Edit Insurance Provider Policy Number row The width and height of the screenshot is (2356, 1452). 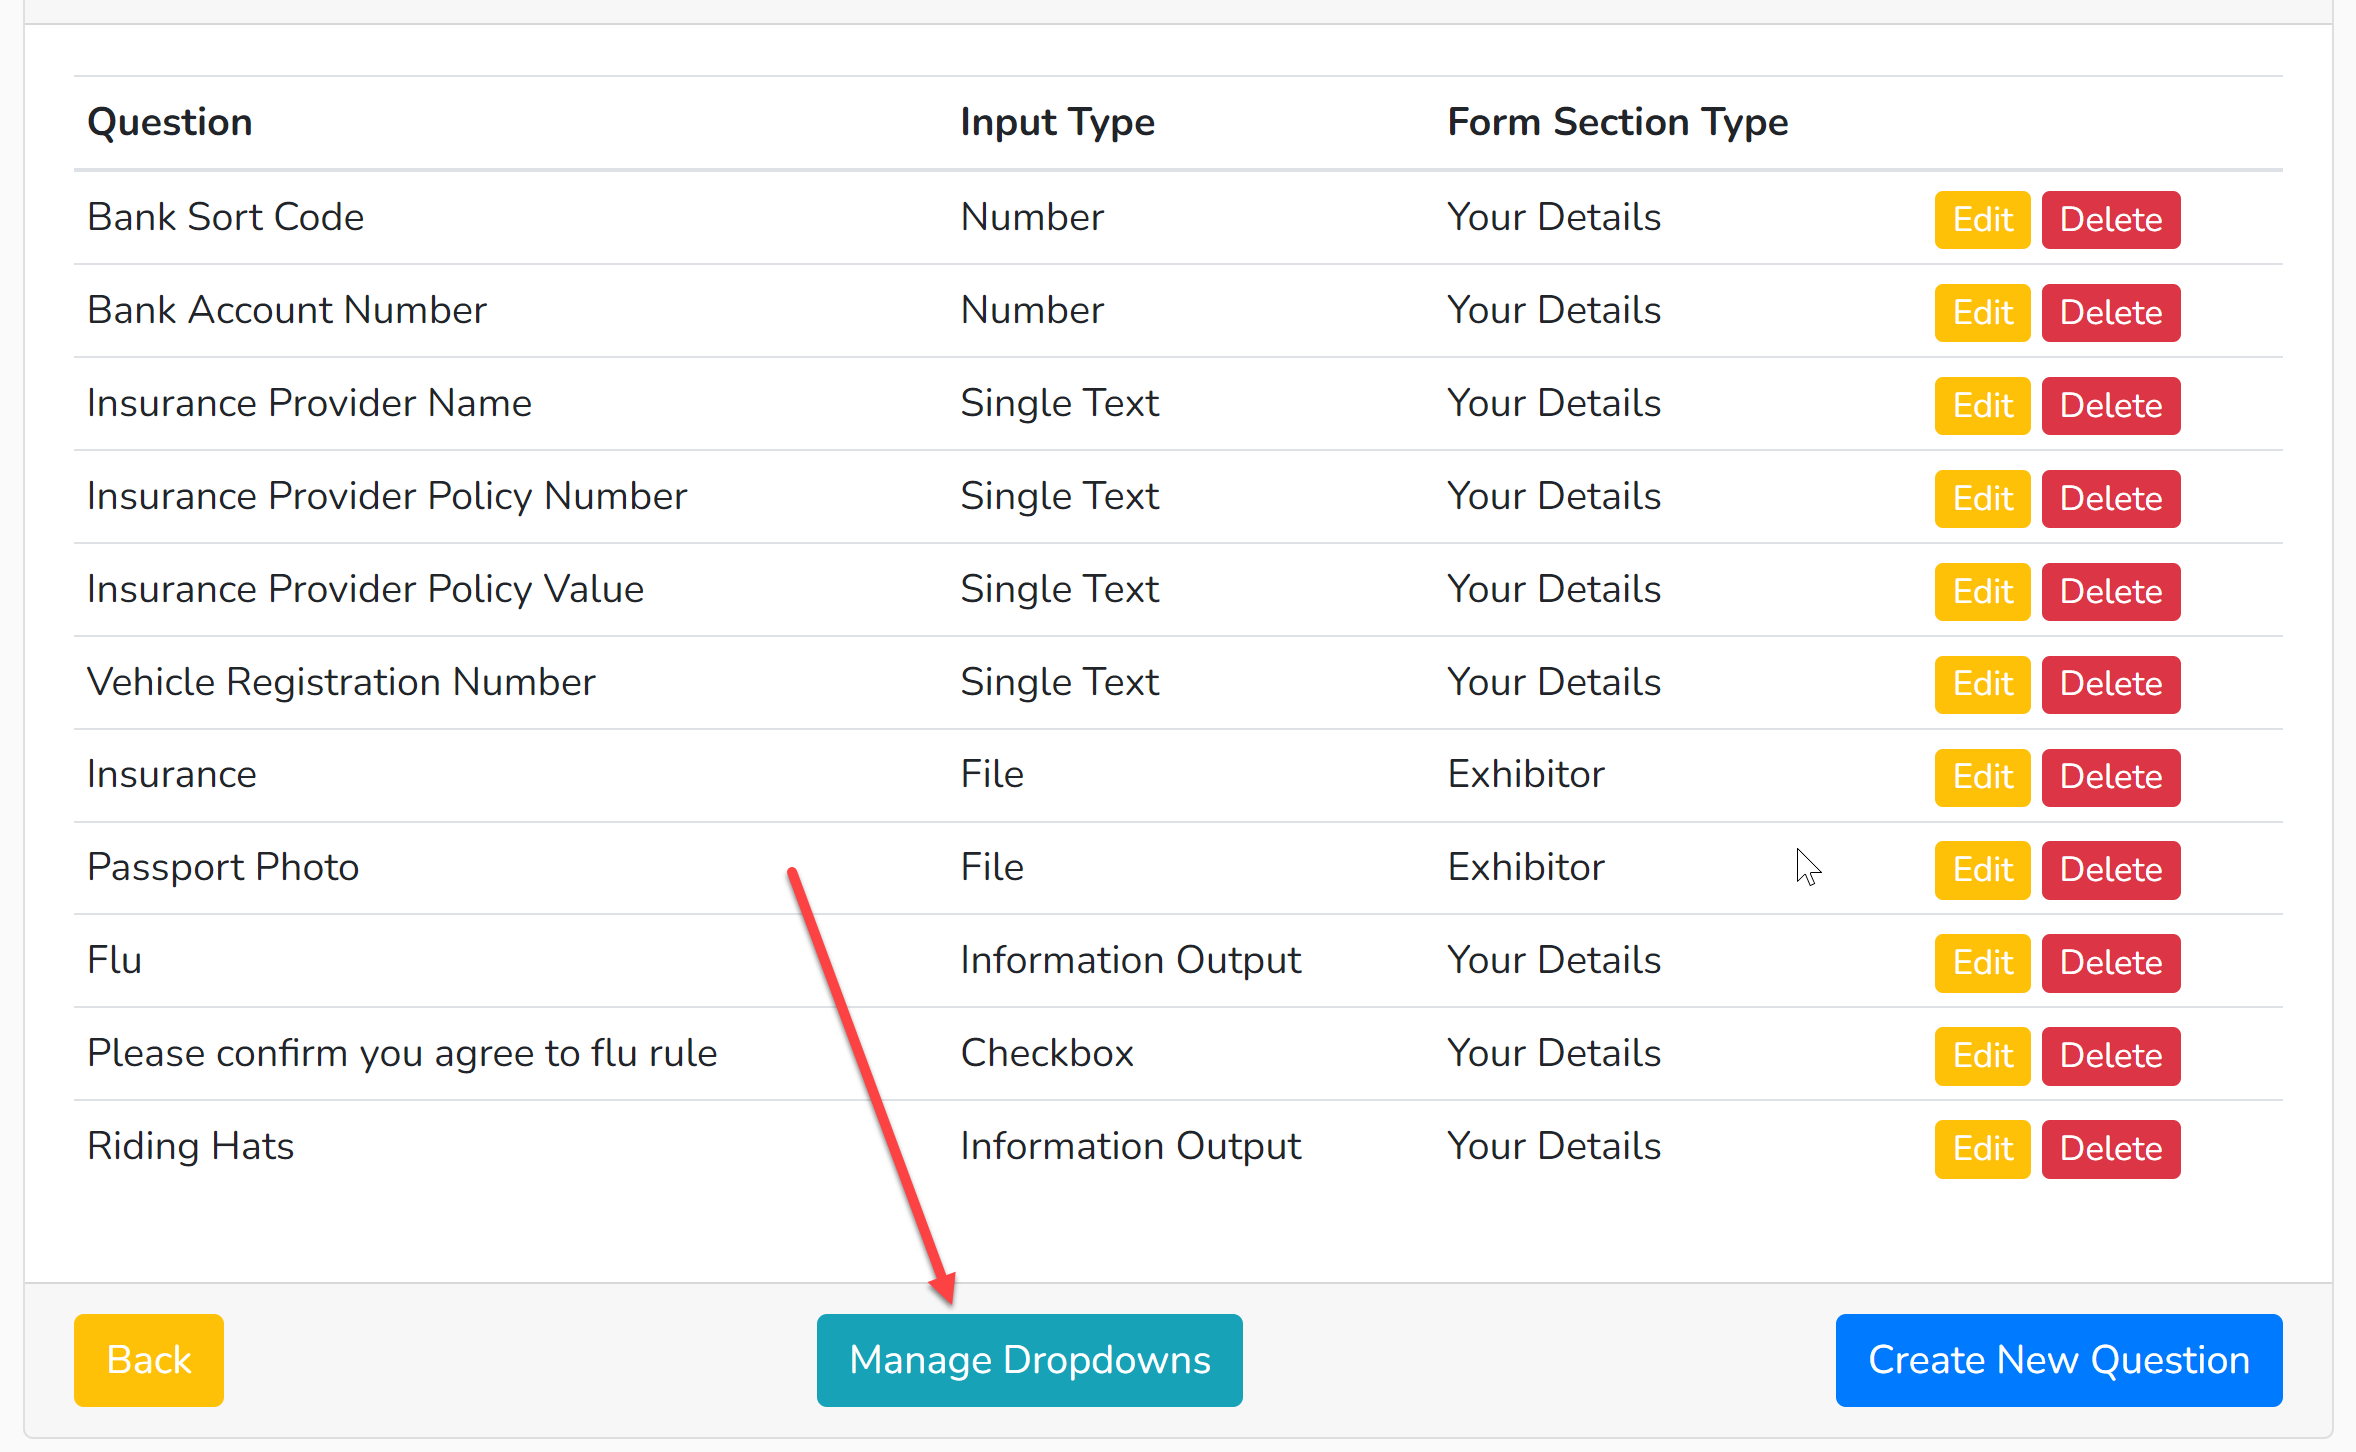[1982, 498]
